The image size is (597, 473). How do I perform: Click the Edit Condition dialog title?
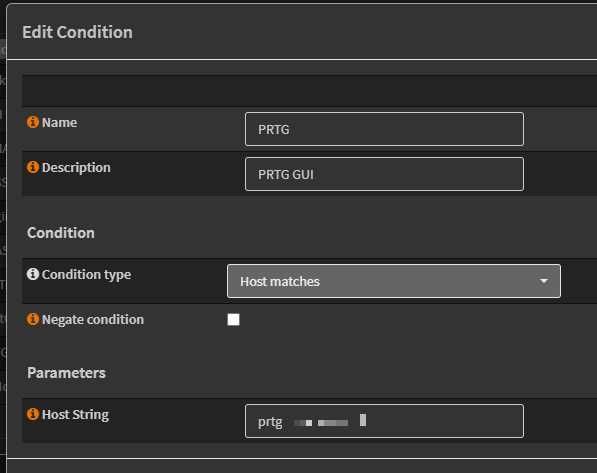coord(77,32)
